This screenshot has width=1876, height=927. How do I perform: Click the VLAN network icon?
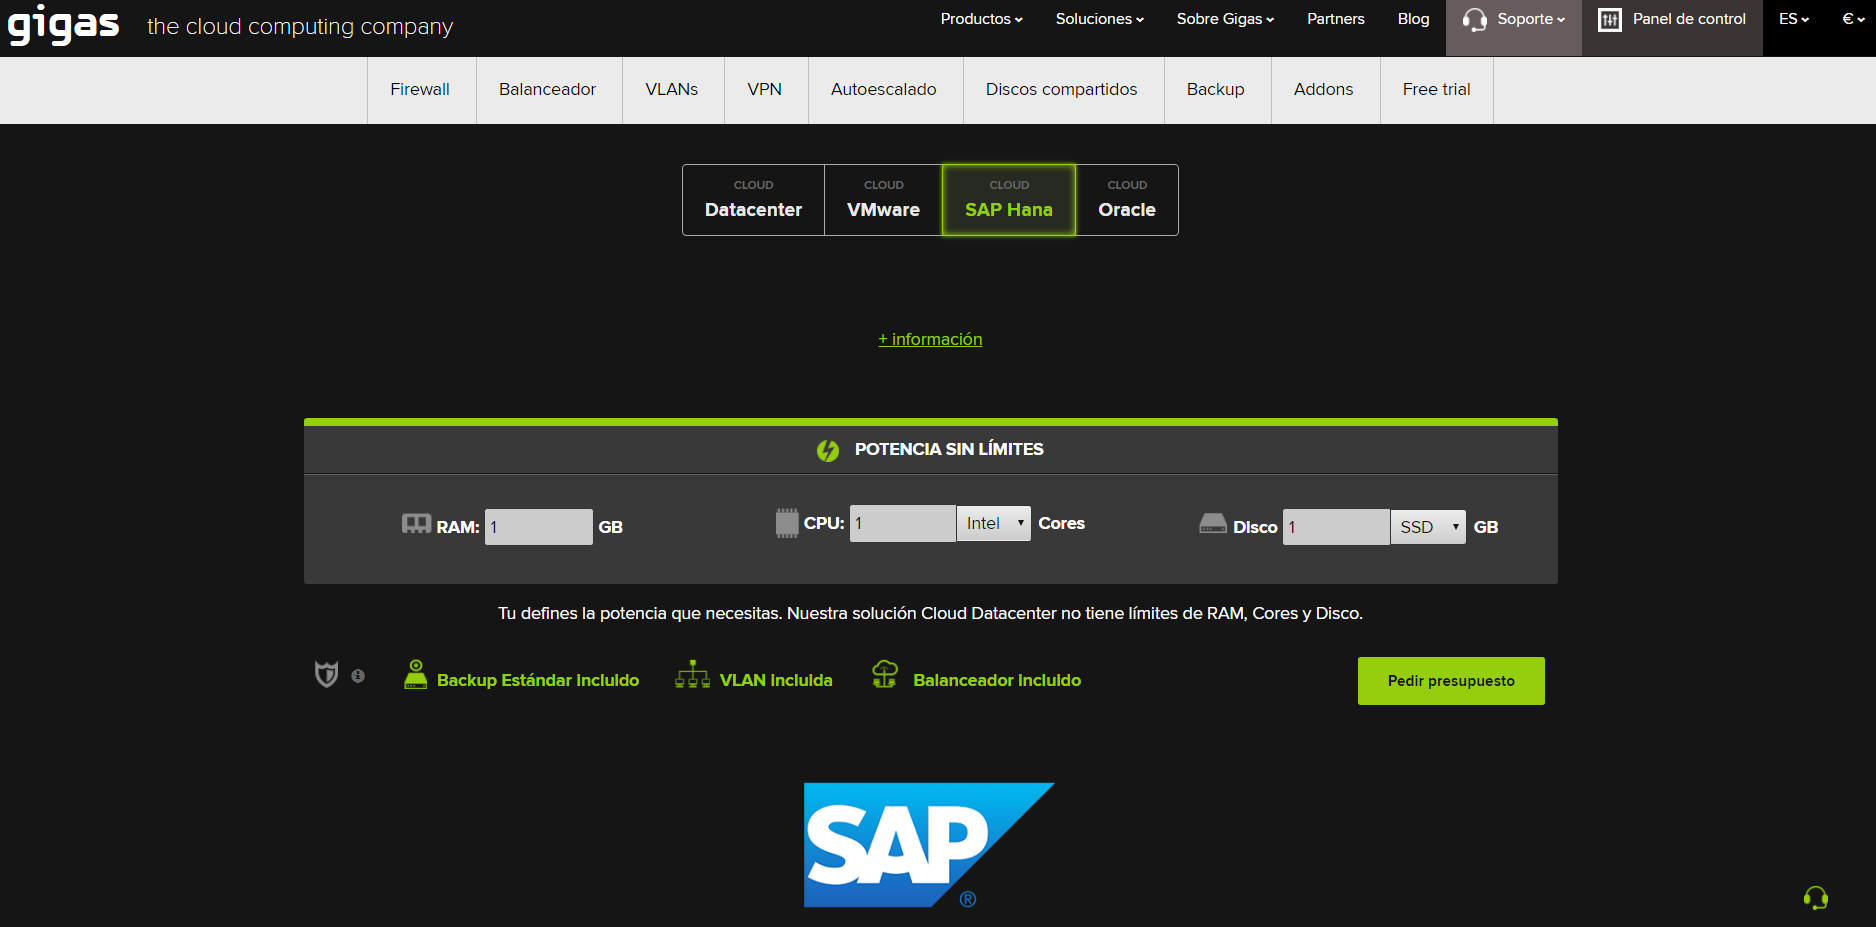(692, 675)
